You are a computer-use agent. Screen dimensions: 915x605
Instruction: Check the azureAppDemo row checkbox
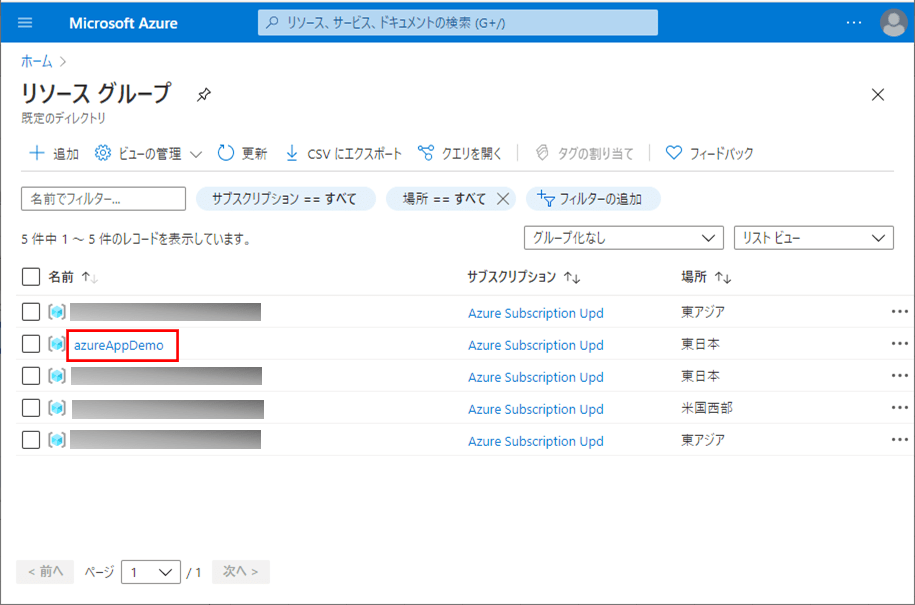31,344
